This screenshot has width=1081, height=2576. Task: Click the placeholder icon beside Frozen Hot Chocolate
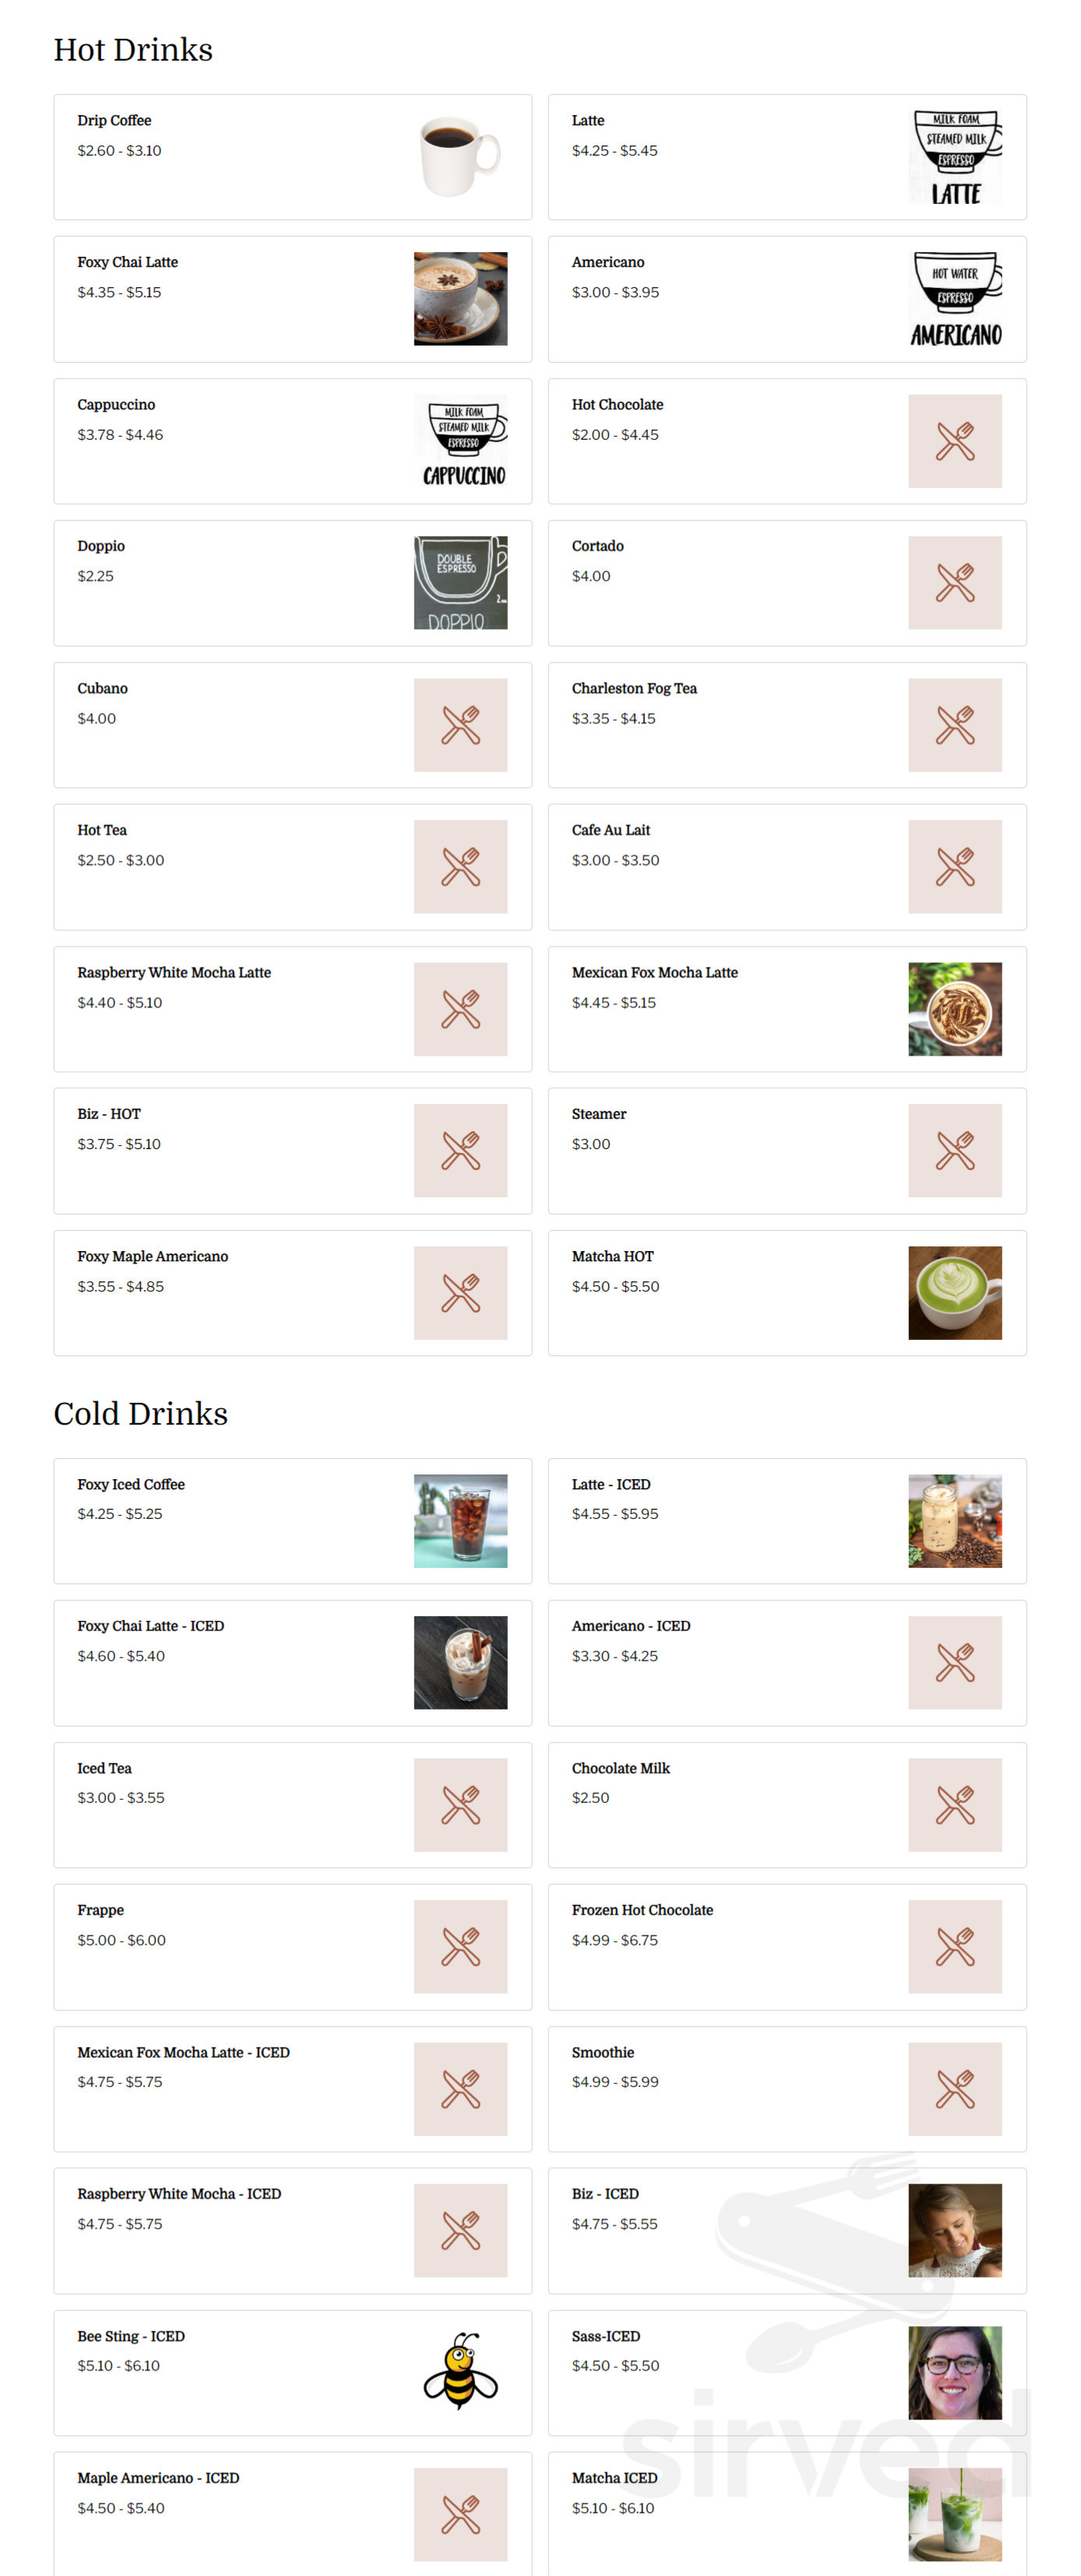point(956,1946)
